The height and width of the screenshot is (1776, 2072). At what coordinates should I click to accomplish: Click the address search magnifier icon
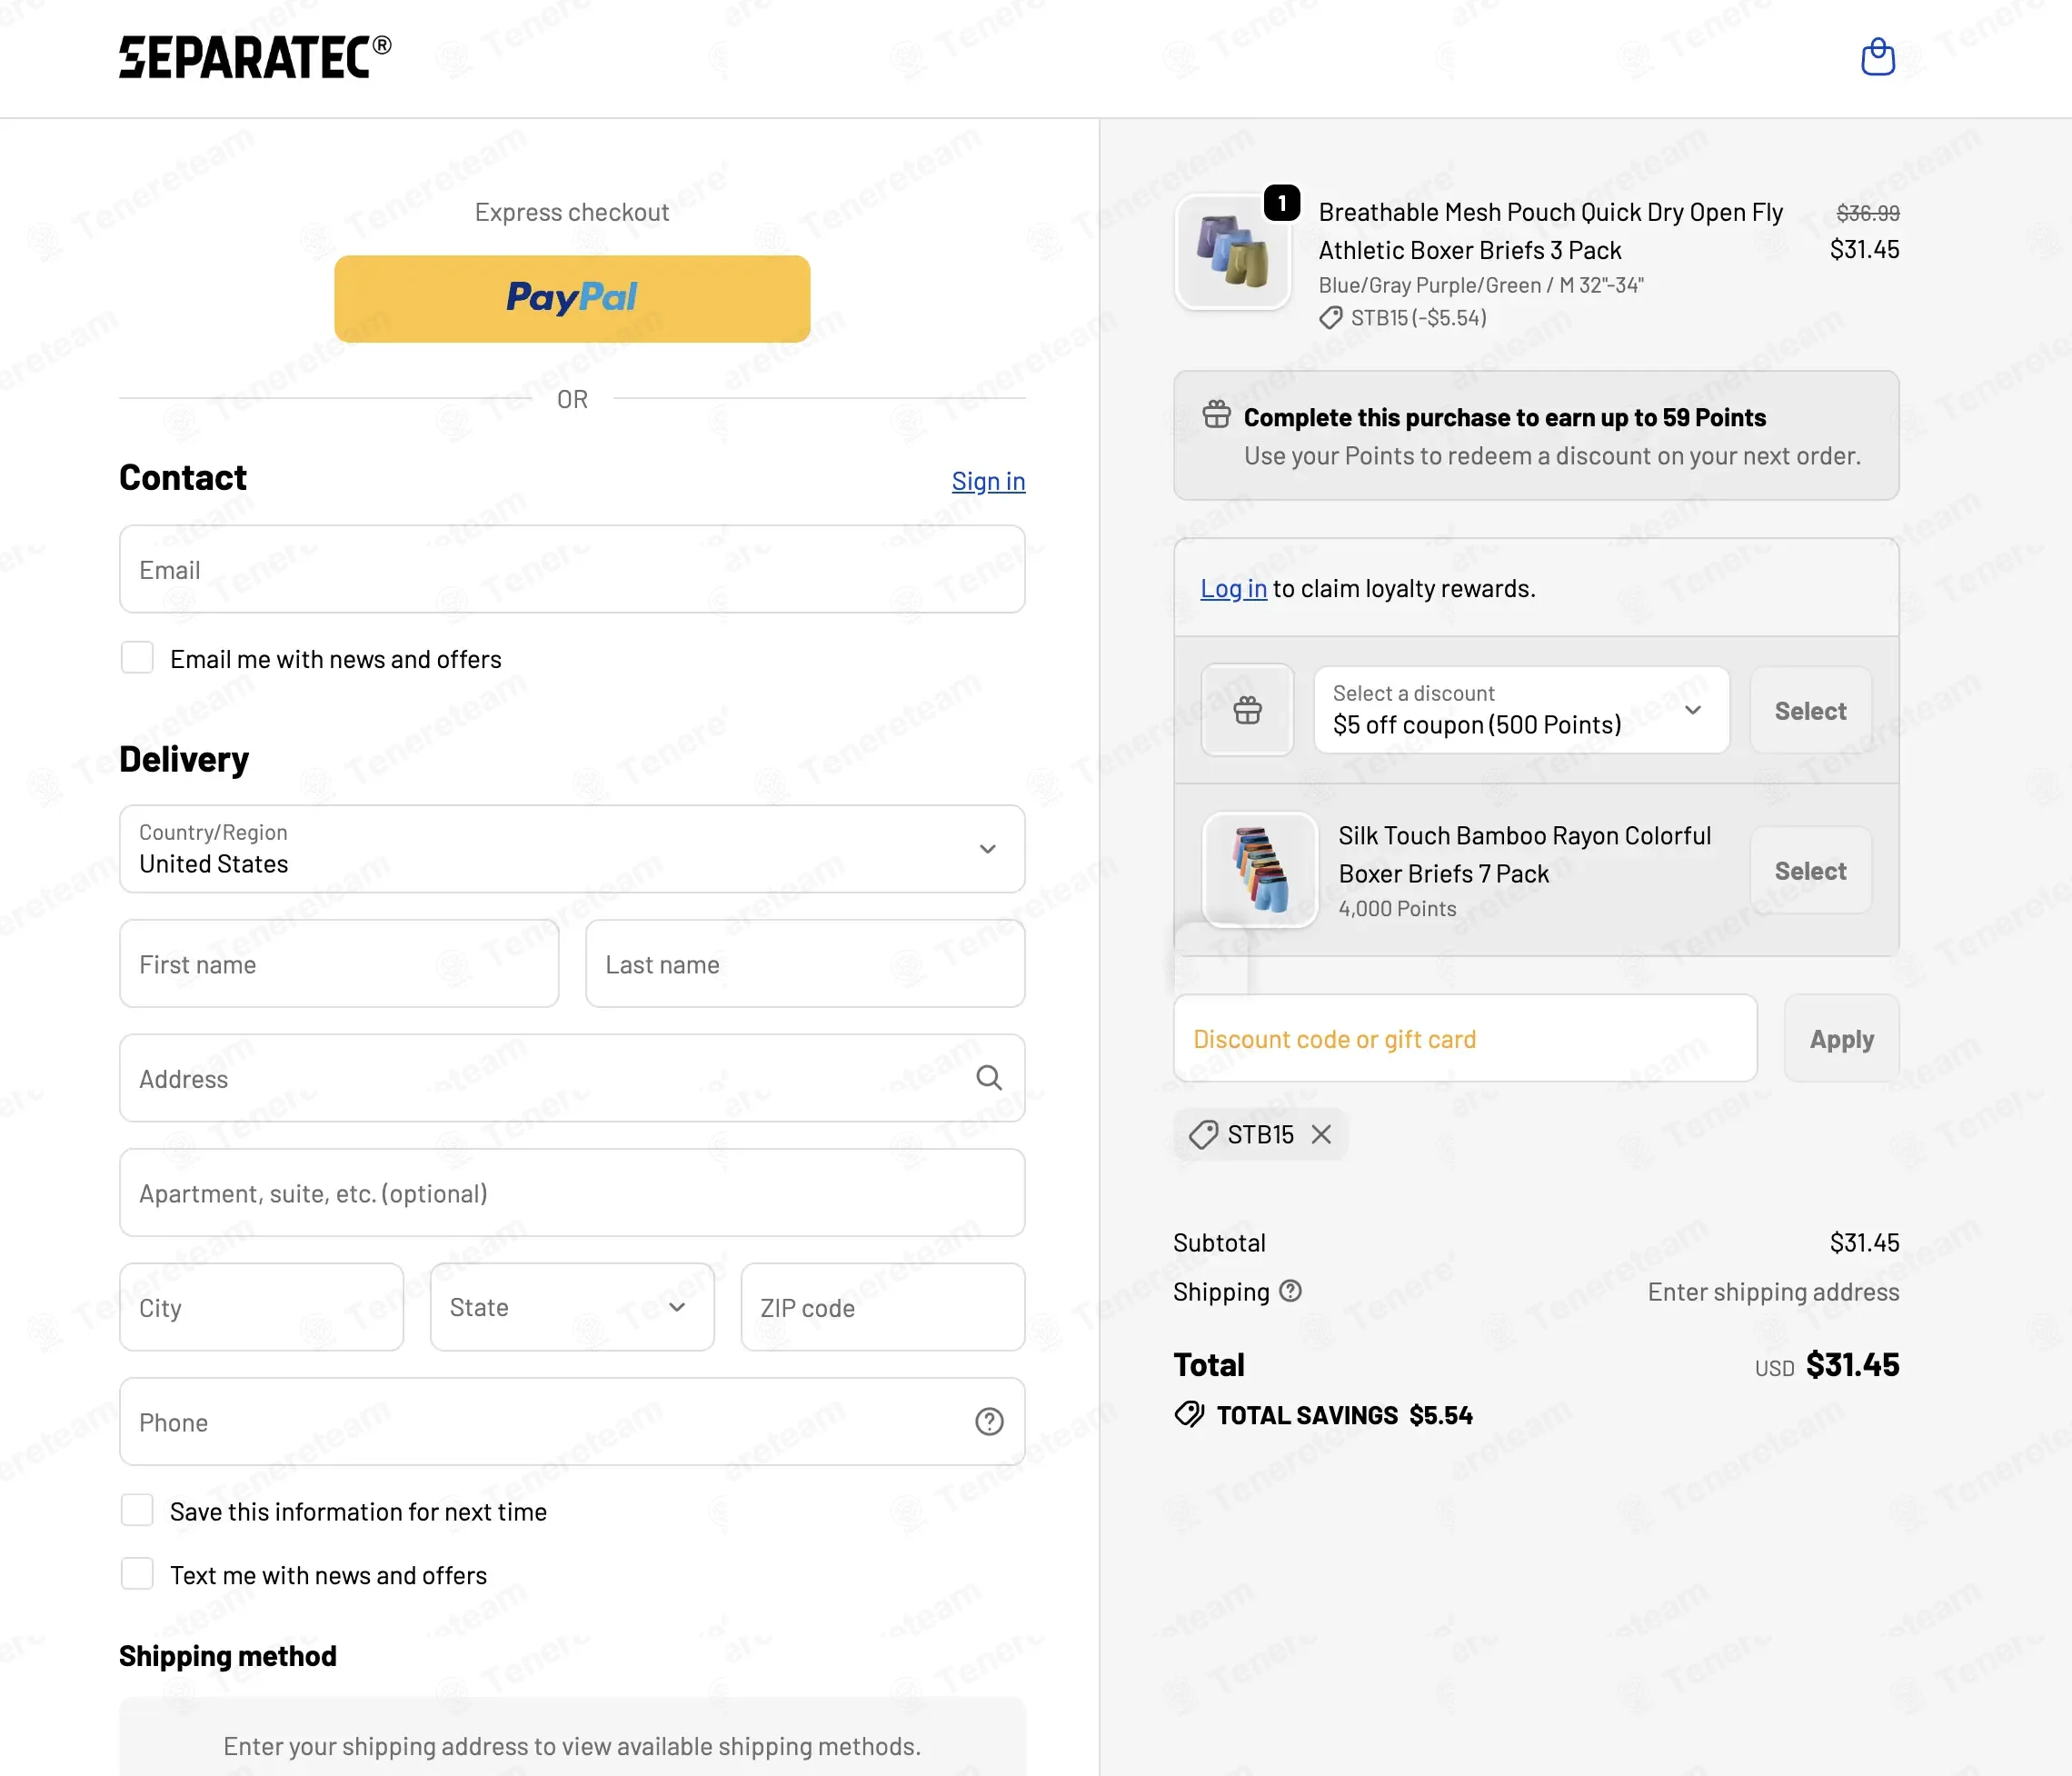click(989, 1077)
